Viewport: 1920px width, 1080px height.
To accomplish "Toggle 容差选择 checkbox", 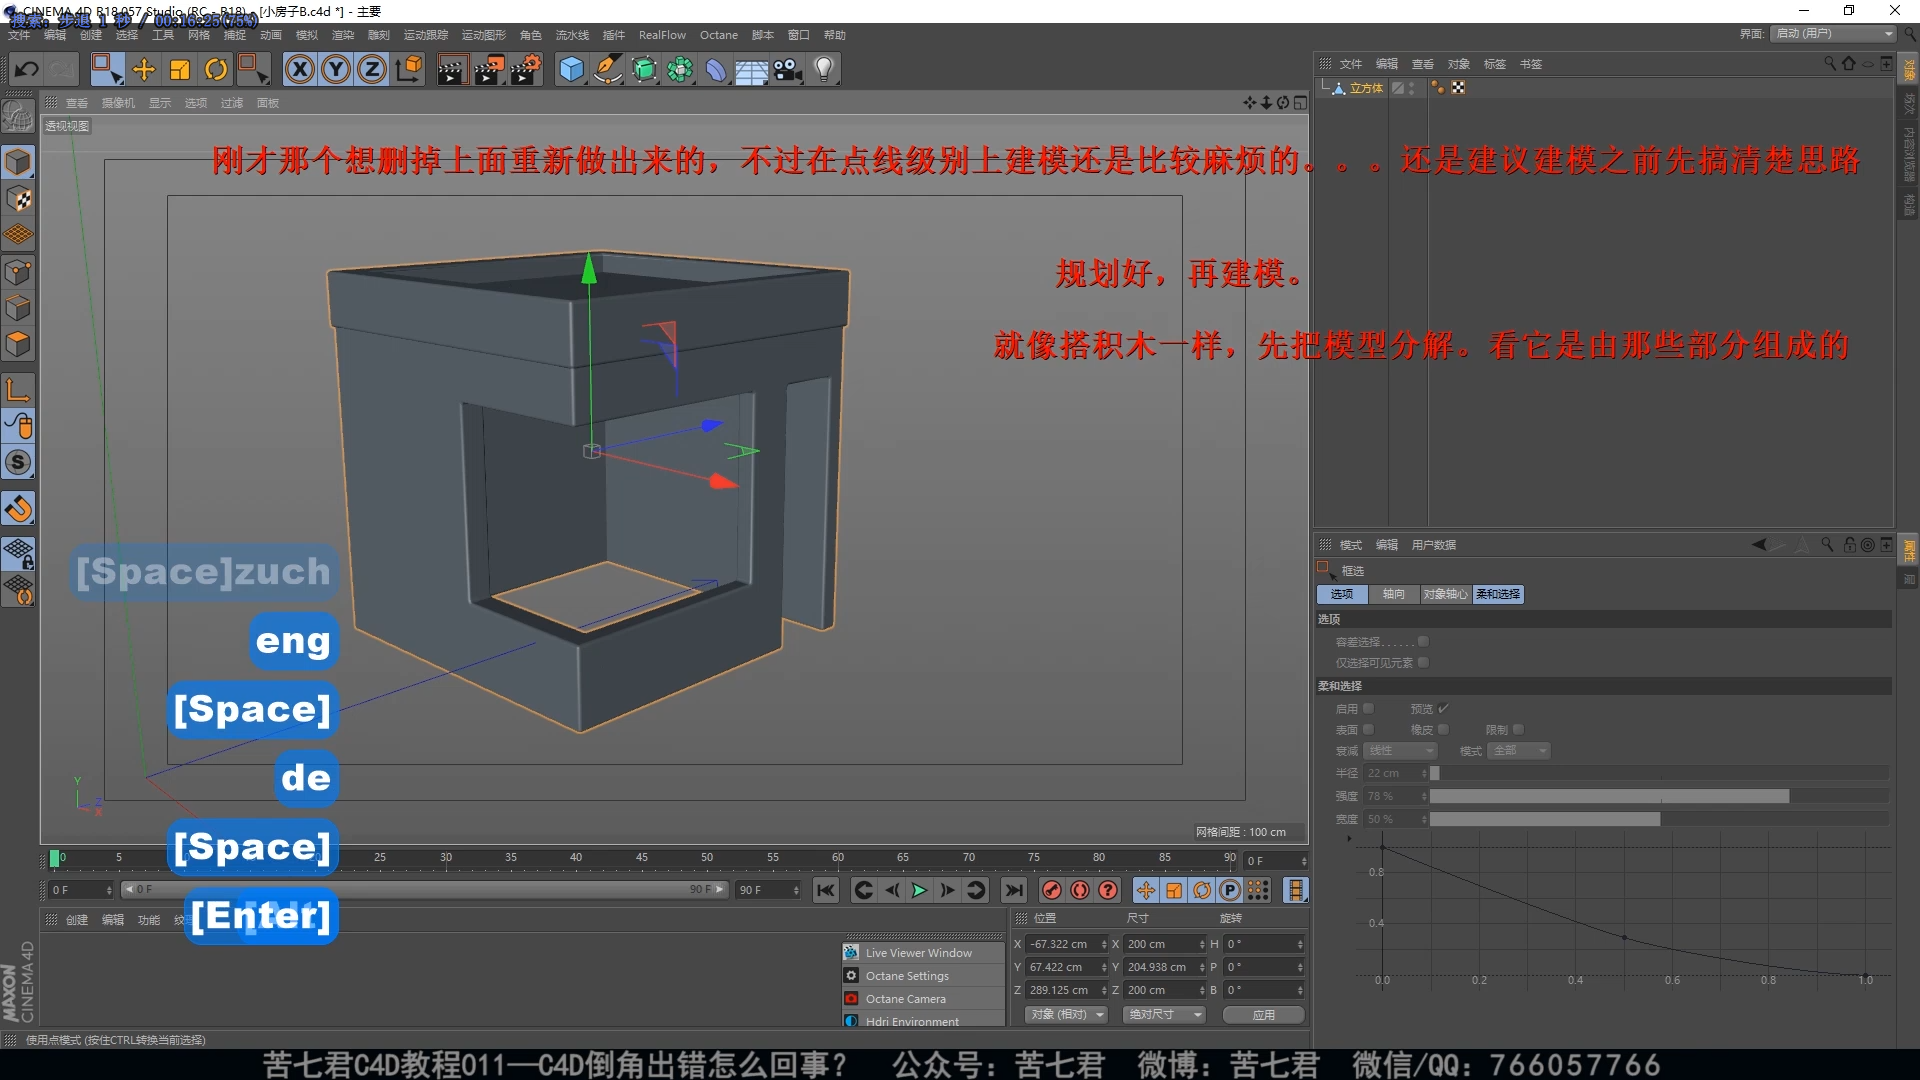I will tap(1423, 642).
